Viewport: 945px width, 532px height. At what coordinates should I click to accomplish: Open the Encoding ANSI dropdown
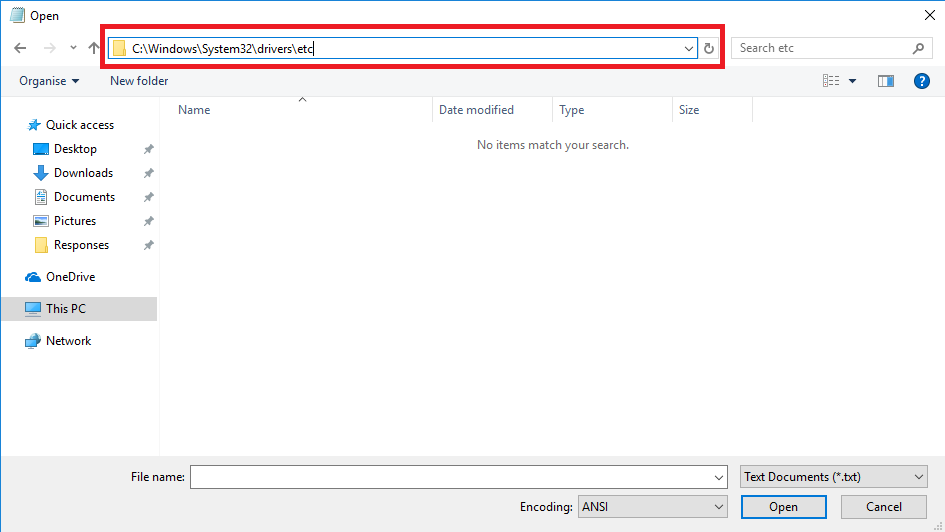point(653,507)
